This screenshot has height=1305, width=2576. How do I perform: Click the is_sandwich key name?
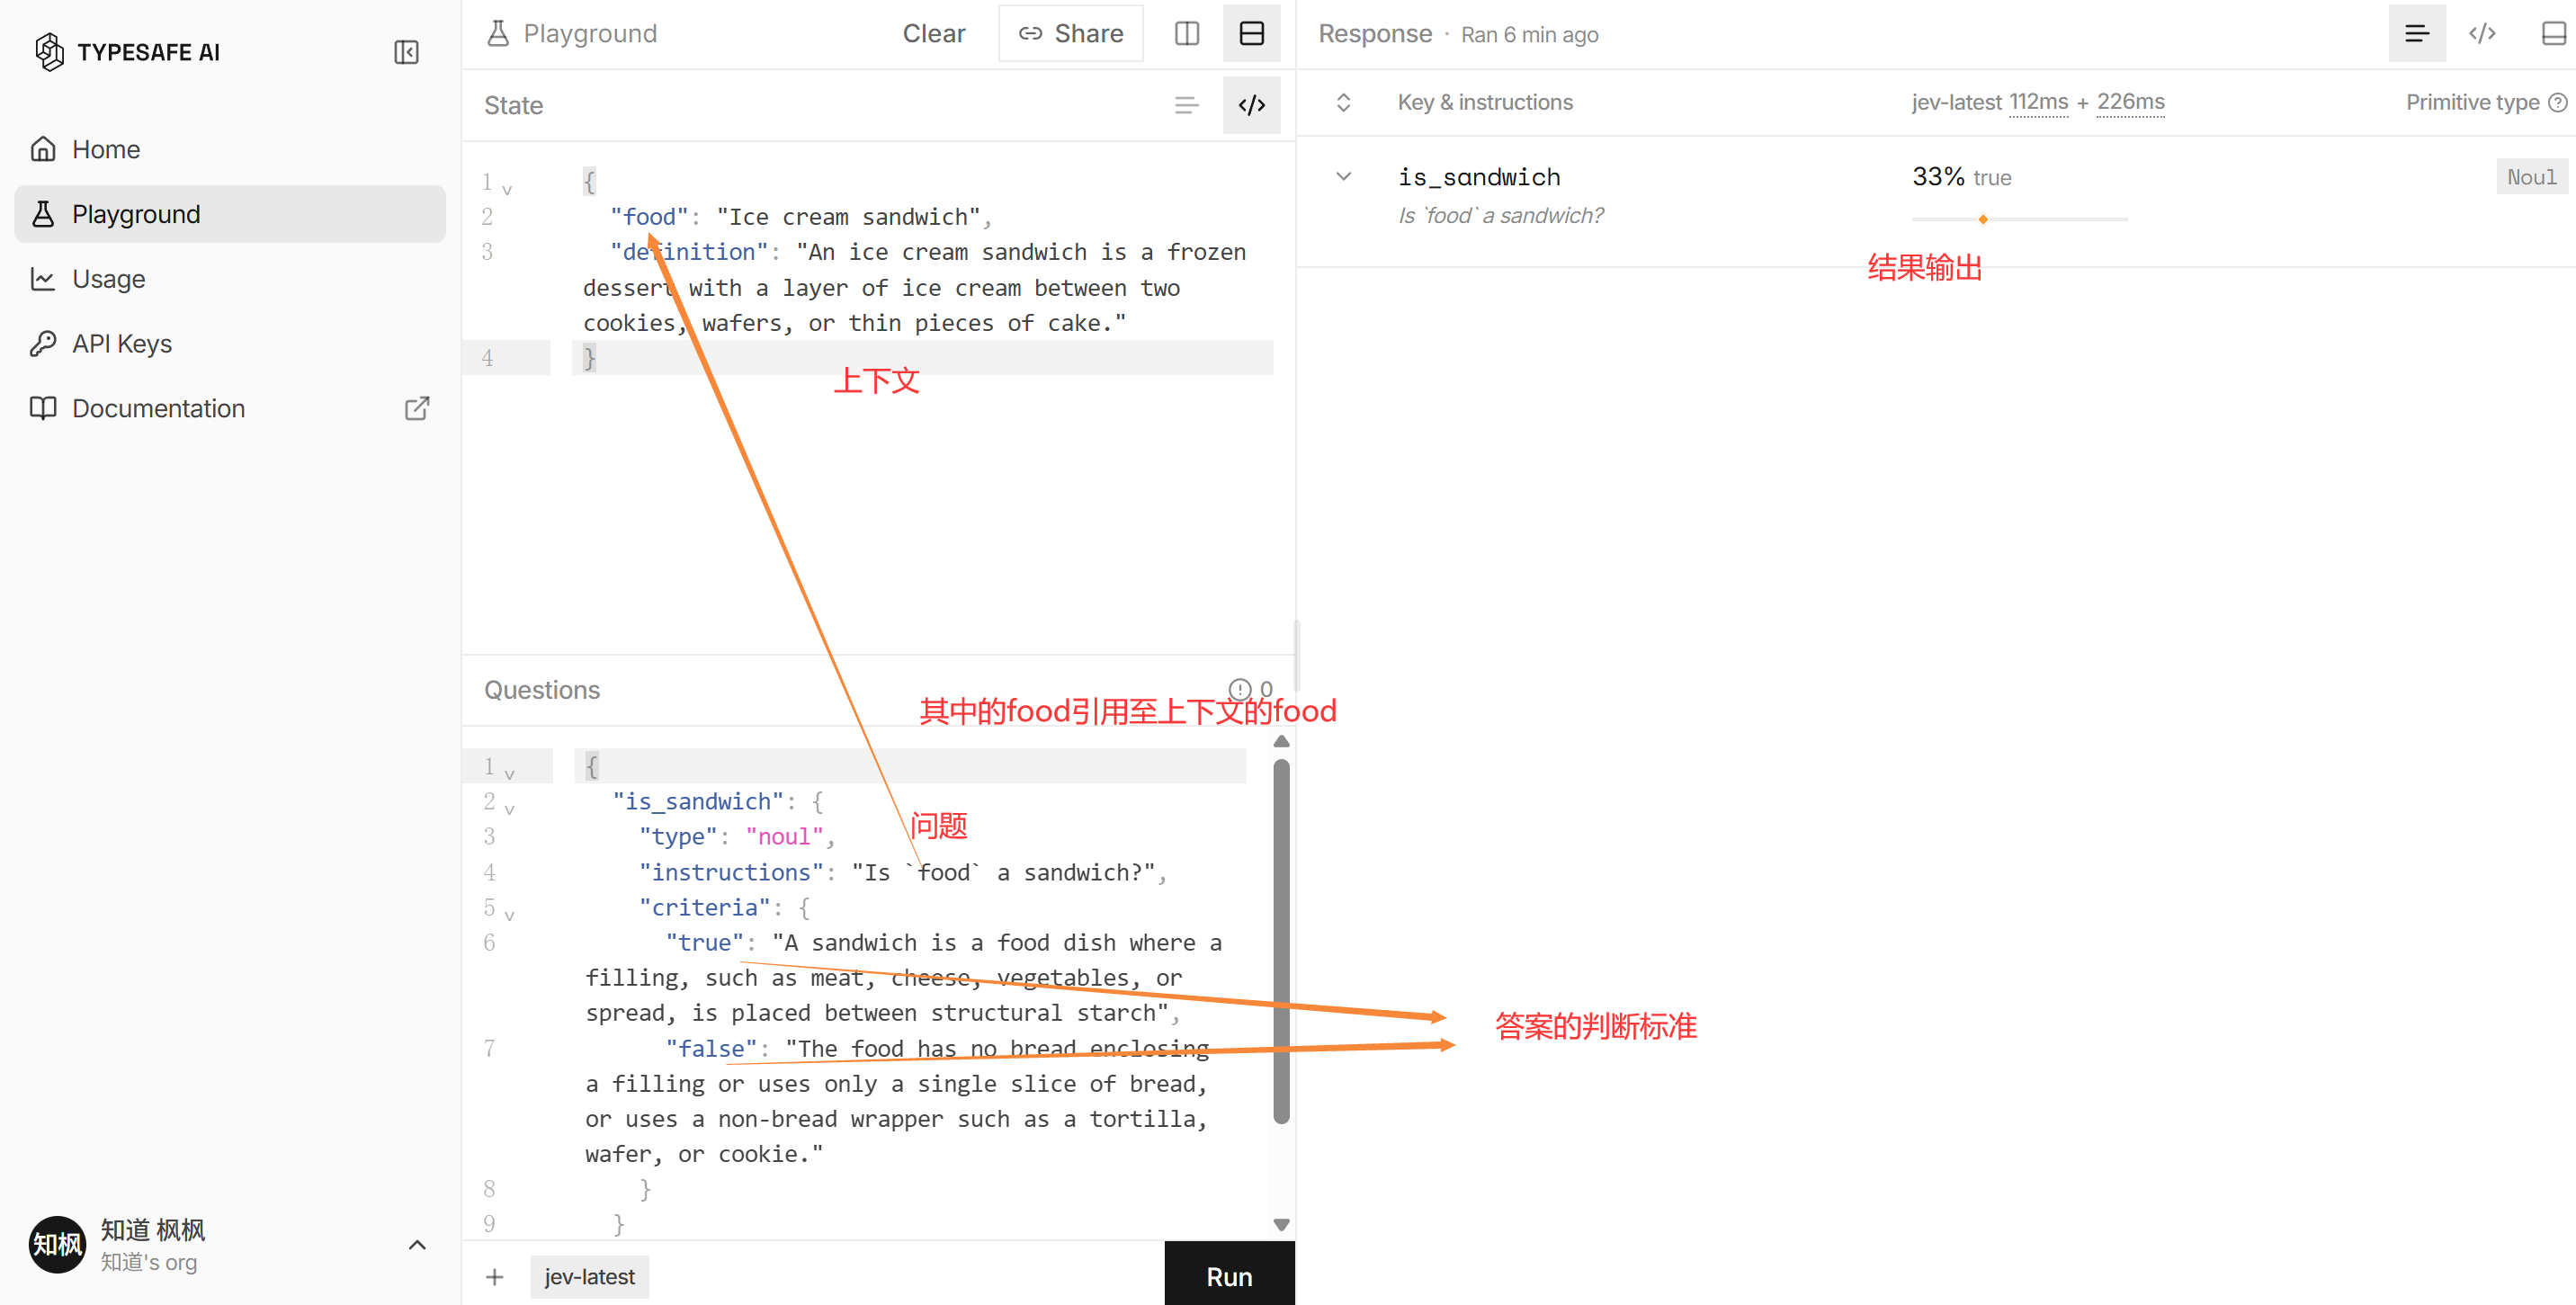coord(1479,177)
